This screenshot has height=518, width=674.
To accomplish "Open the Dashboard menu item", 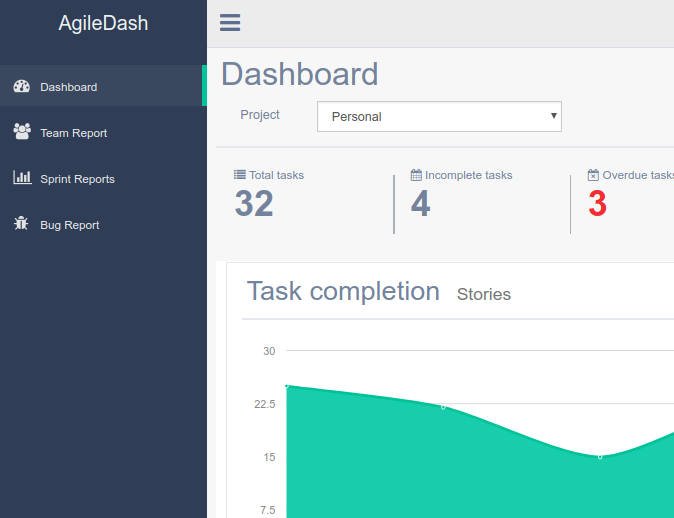I will pos(103,86).
